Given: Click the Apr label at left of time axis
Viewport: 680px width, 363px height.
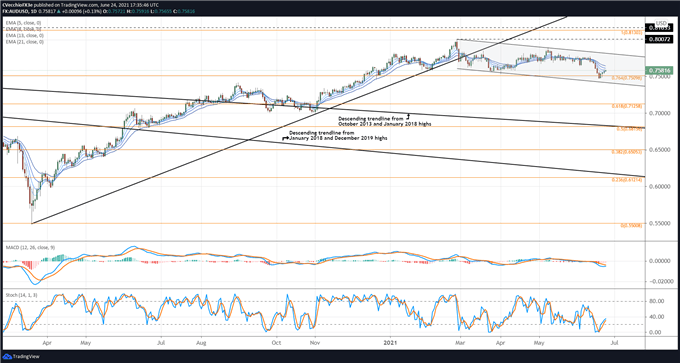Looking at the screenshot, I should (x=47, y=342).
